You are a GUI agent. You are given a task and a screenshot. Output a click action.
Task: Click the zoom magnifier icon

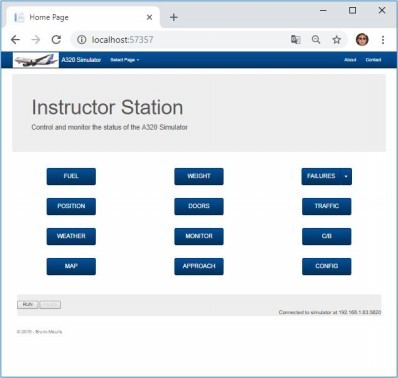coord(316,40)
